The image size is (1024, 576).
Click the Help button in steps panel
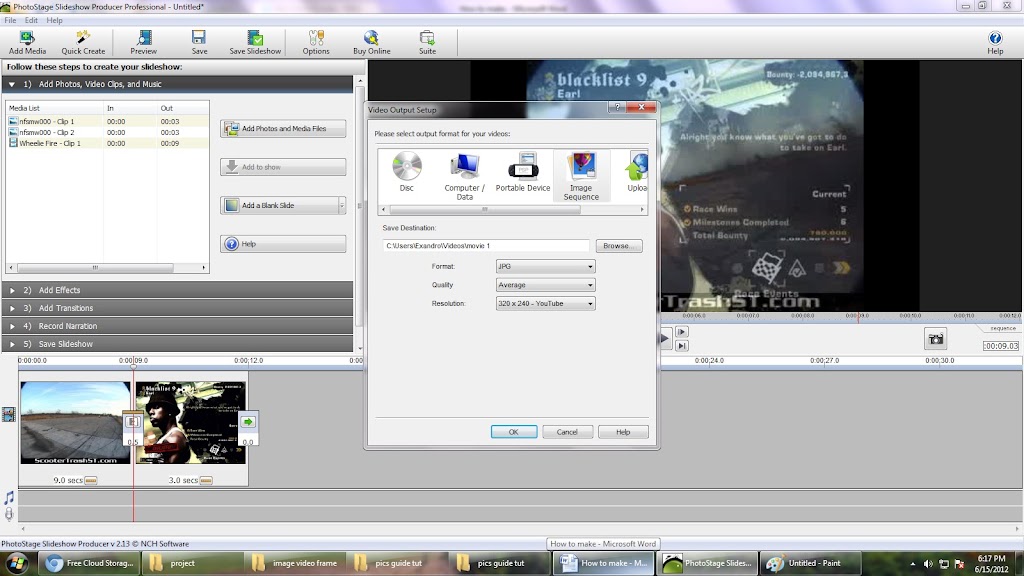(x=283, y=244)
